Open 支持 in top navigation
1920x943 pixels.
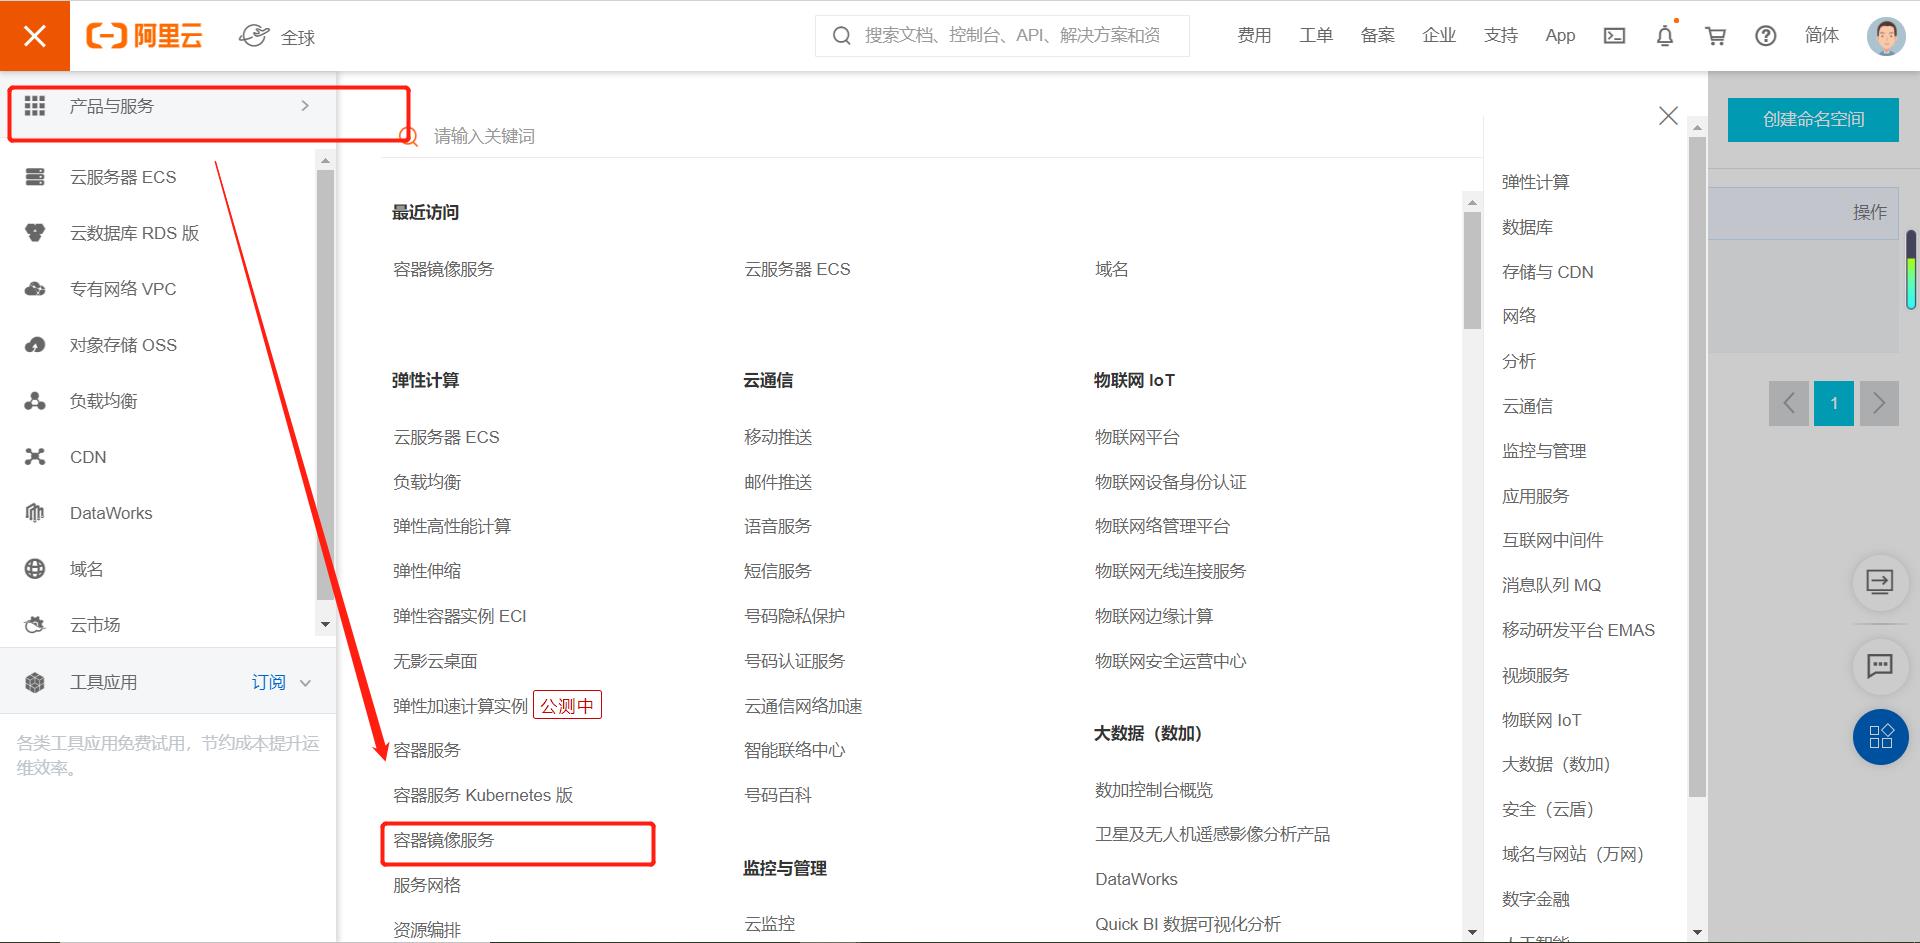[1501, 36]
